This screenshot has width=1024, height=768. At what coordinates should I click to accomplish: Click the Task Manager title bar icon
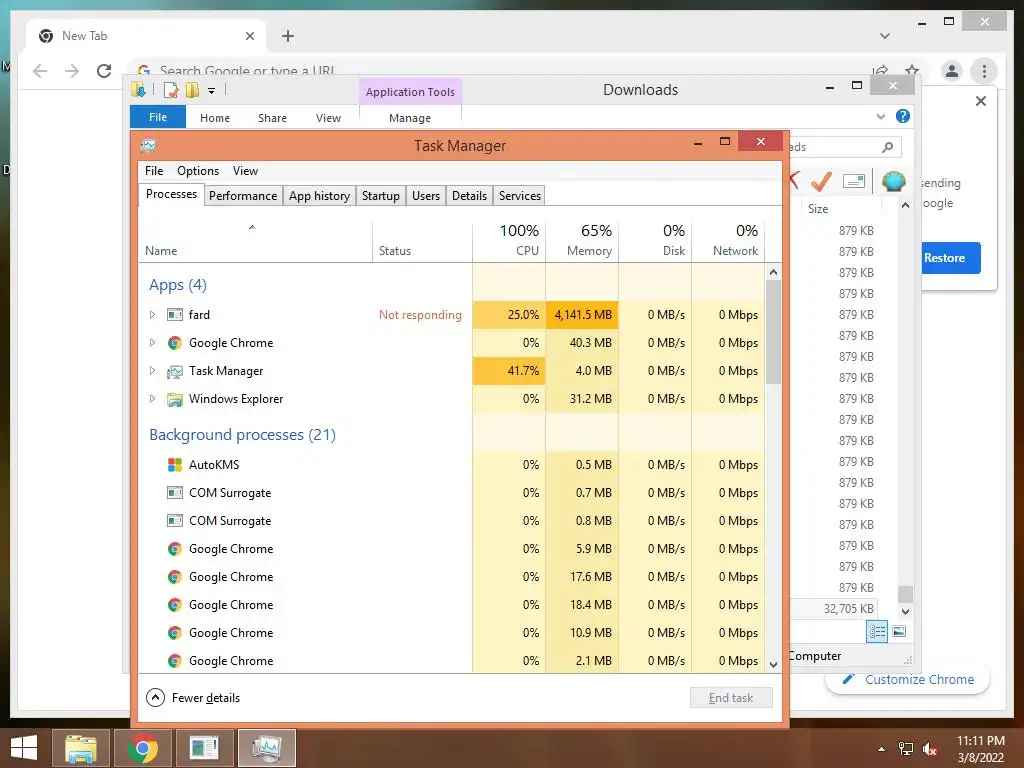[x=149, y=146]
